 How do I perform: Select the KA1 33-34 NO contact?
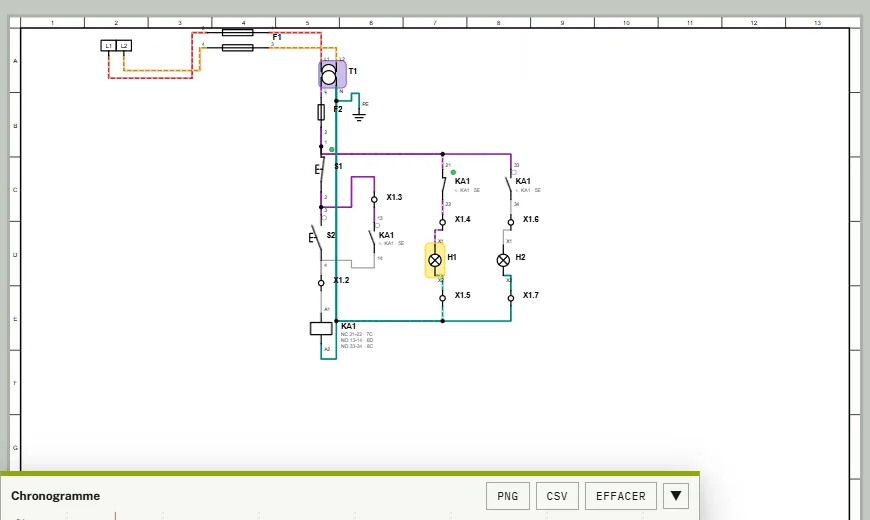pyautogui.click(x=509, y=186)
